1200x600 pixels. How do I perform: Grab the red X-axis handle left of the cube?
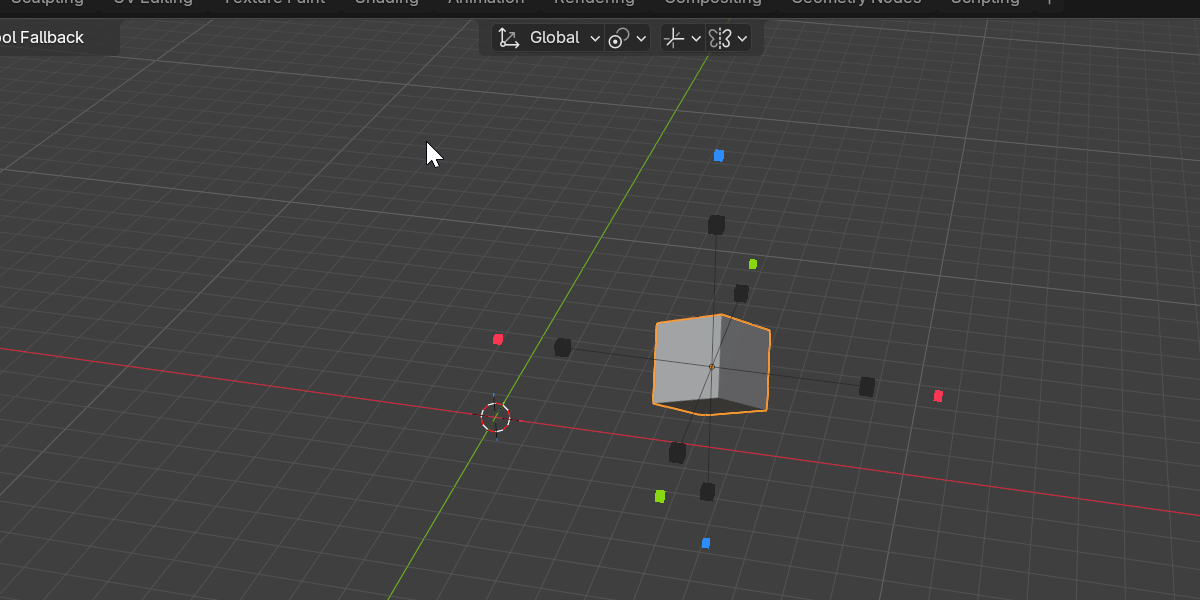pyautogui.click(x=498, y=339)
